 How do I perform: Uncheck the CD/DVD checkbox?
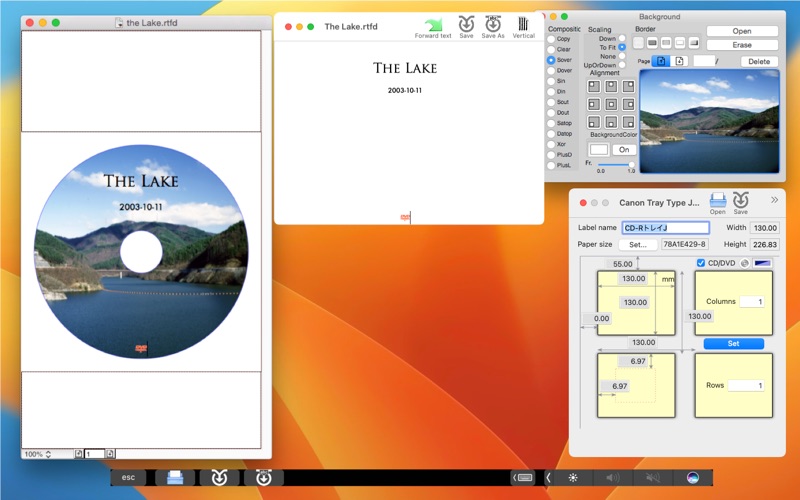click(x=701, y=263)
